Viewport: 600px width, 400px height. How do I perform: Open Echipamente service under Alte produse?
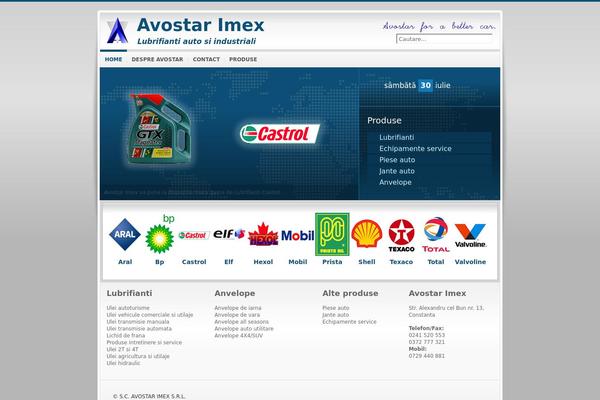tap(349, 322)
